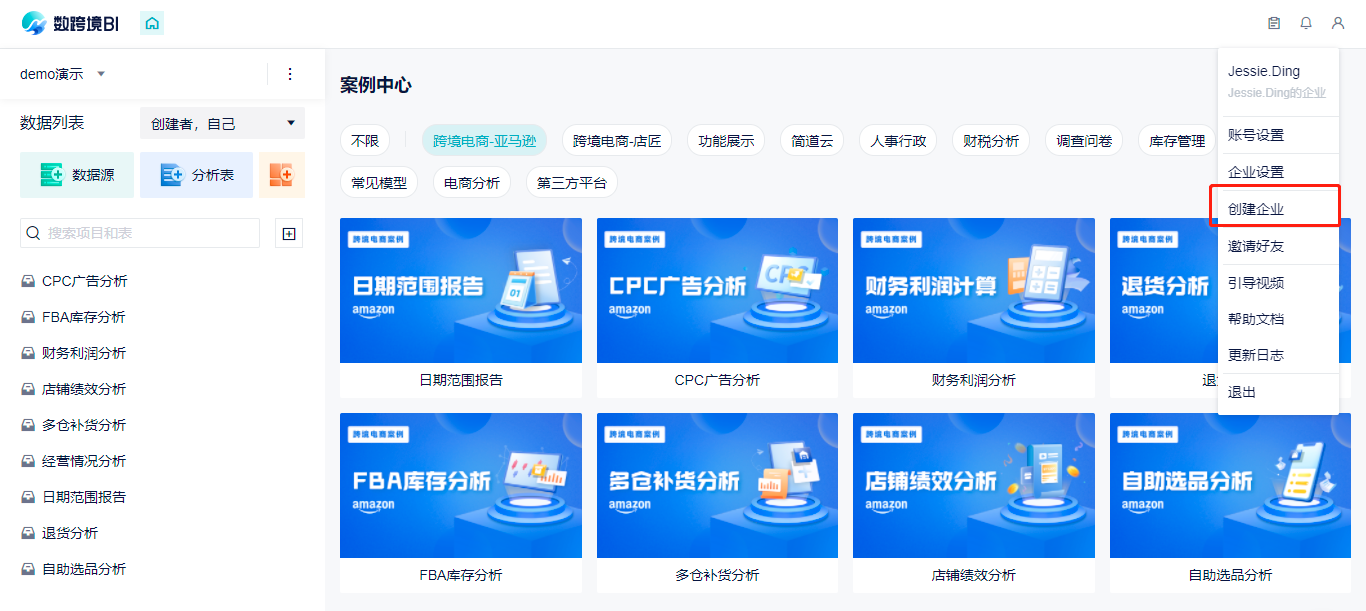Select the 人事行政 category tag

coord(898,141)
